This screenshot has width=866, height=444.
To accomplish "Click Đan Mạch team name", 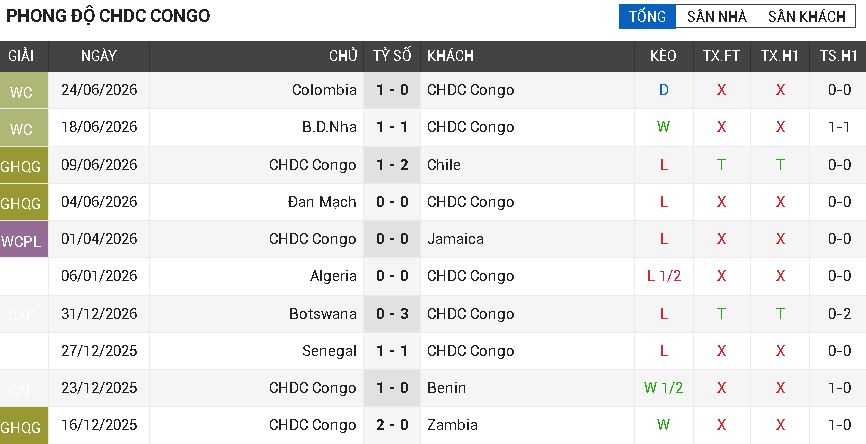I will pos(322,202).
